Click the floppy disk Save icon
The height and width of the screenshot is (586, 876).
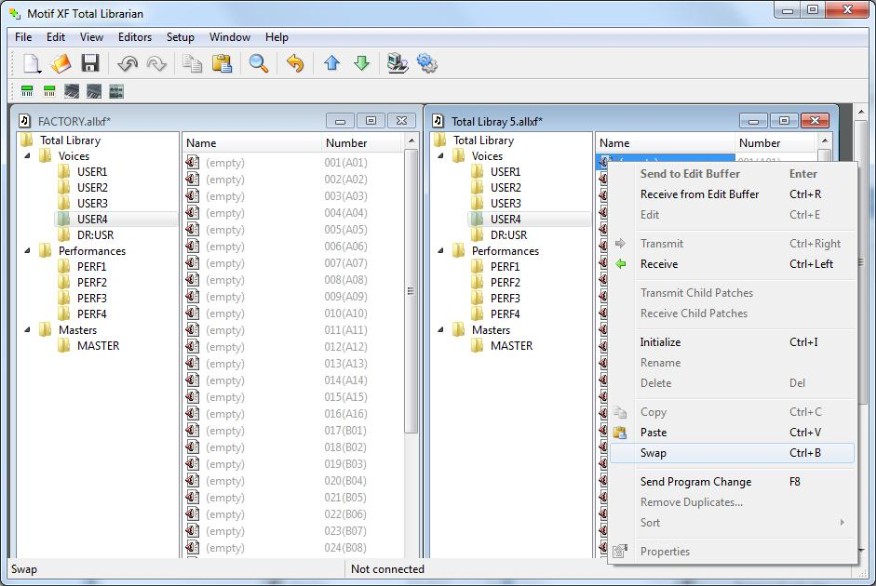pos(90,64)
